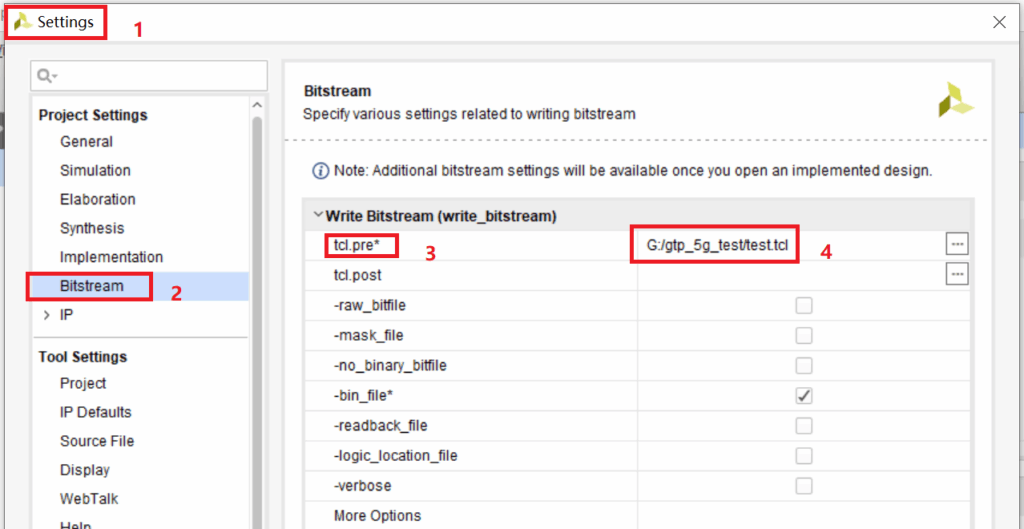Viewport: 1024px width, 529px height.
Task: Toggle the -verbose checkbox
Action: click(803, 485)
